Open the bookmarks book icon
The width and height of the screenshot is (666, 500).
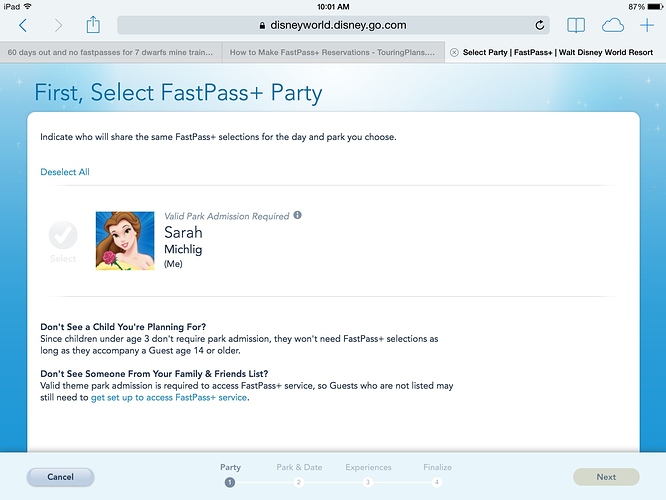(x=576, y=25)
